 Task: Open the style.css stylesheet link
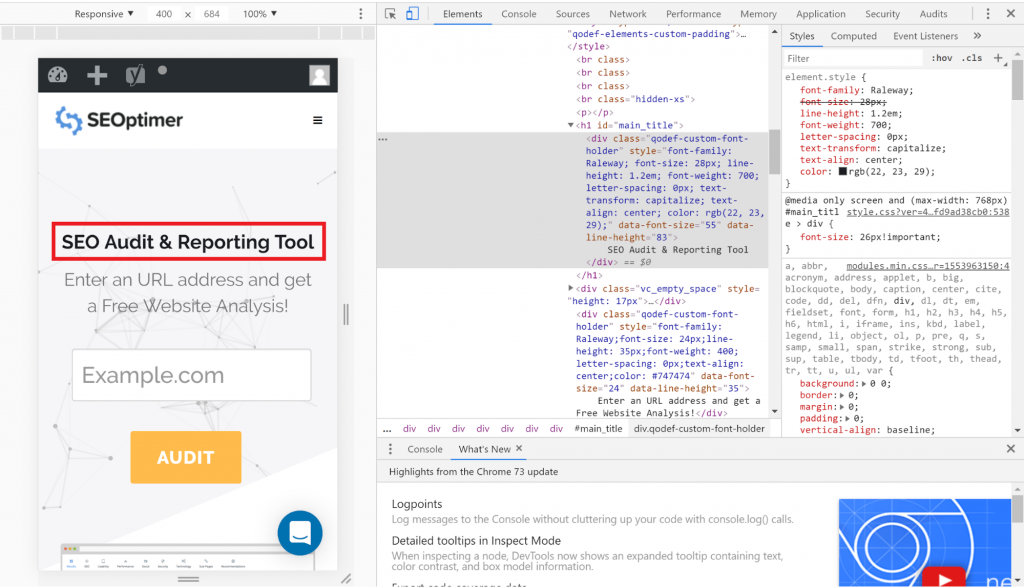tap(928, 213)
